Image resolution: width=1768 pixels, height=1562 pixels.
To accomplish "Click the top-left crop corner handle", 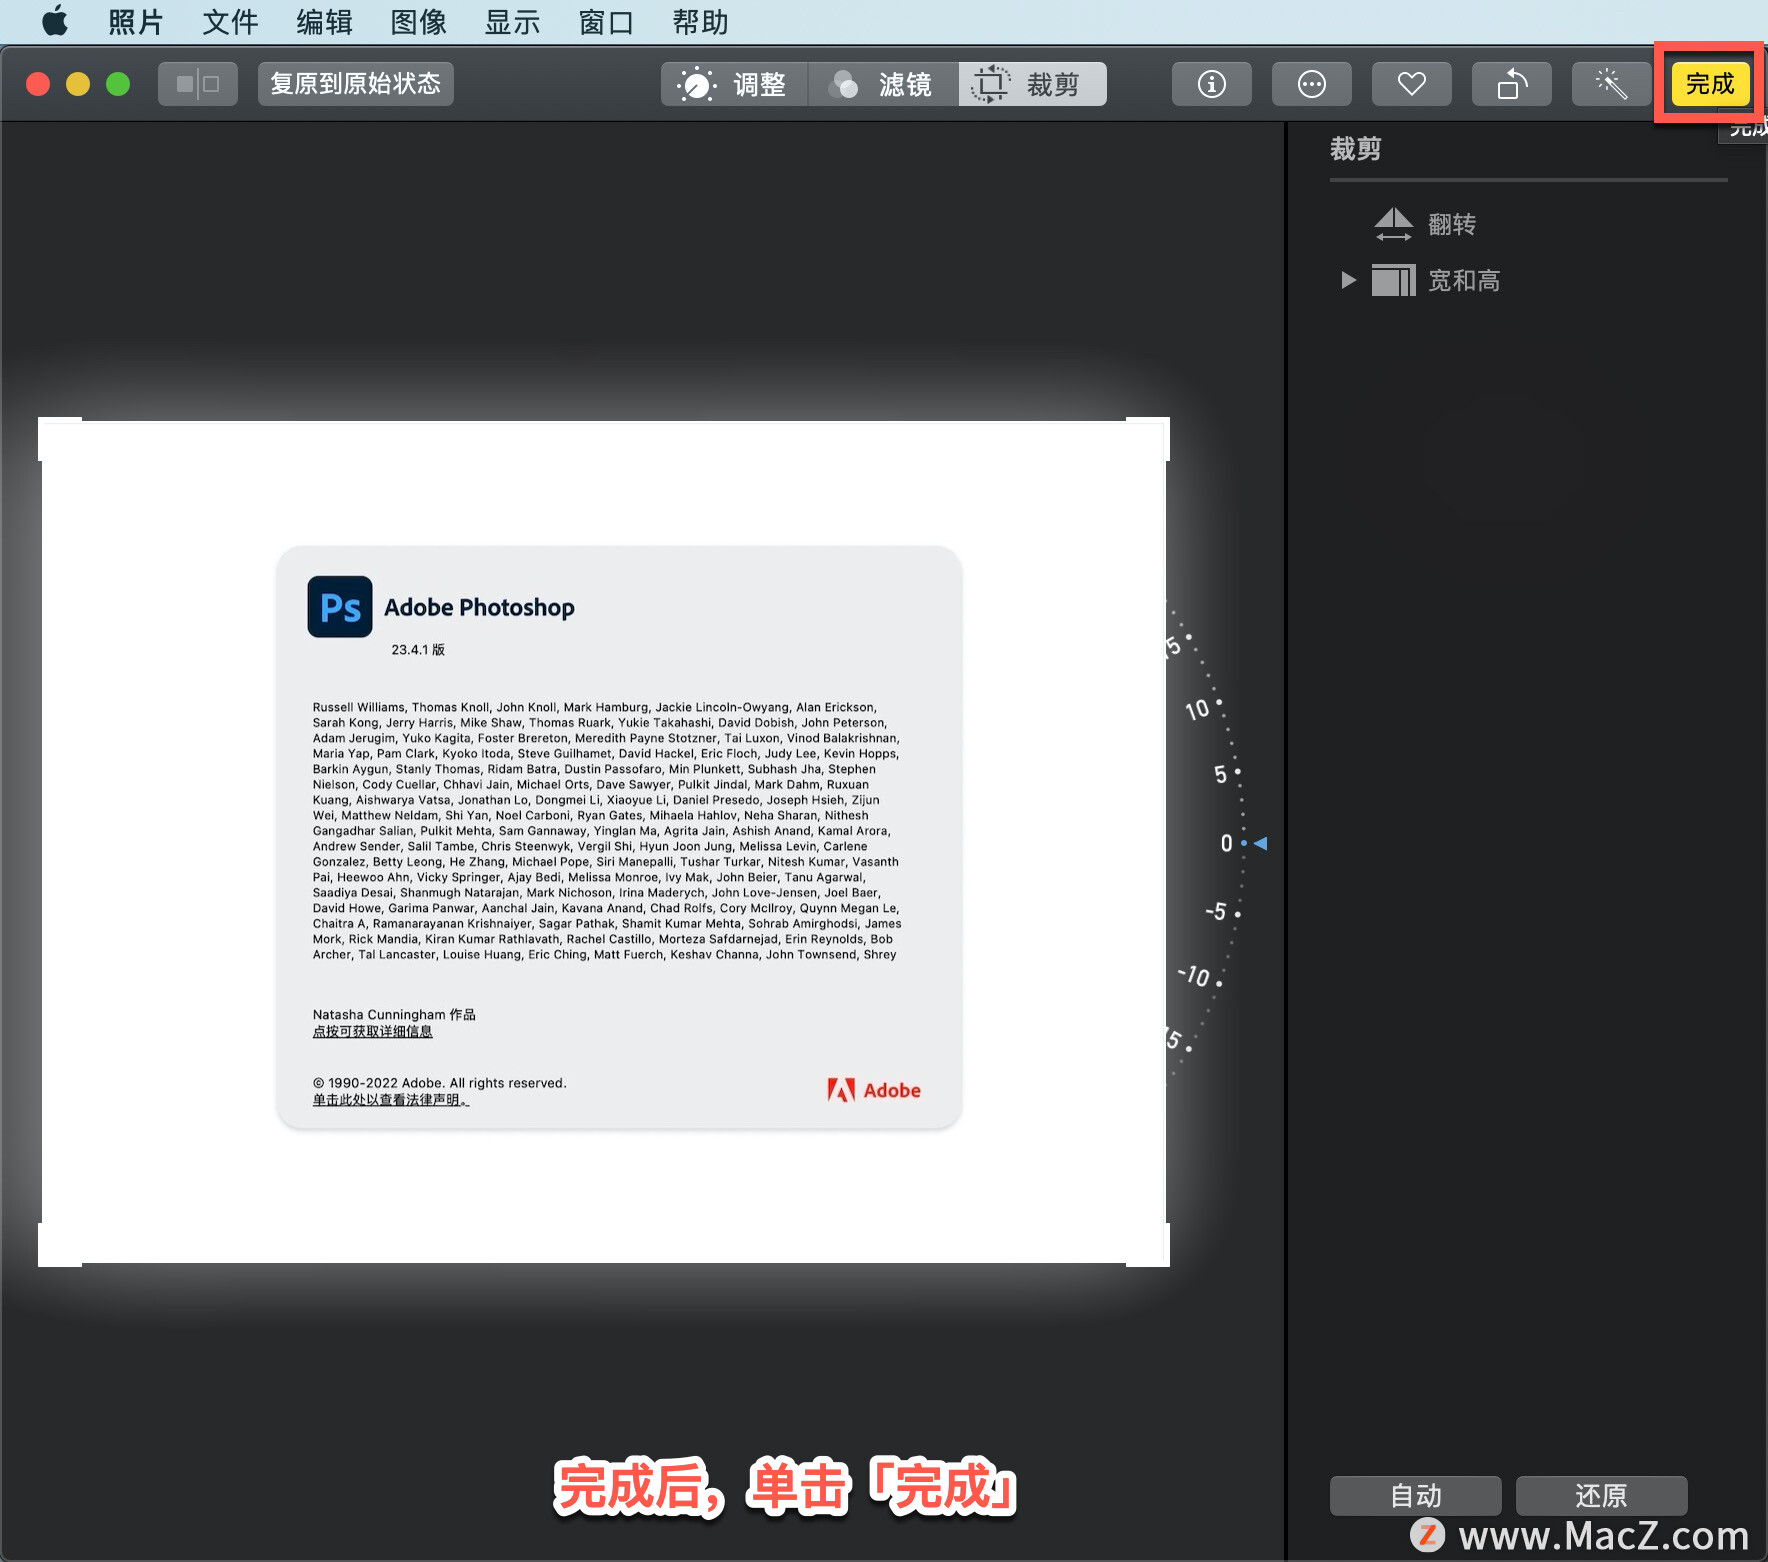I will [x=58, y=437].
